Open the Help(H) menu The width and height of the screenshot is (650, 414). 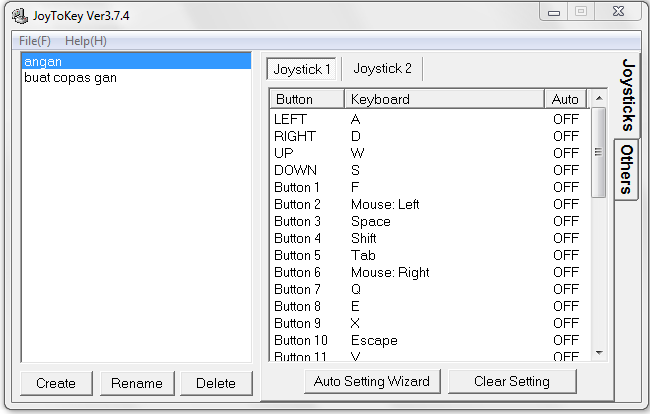click(x=86, y=41)
